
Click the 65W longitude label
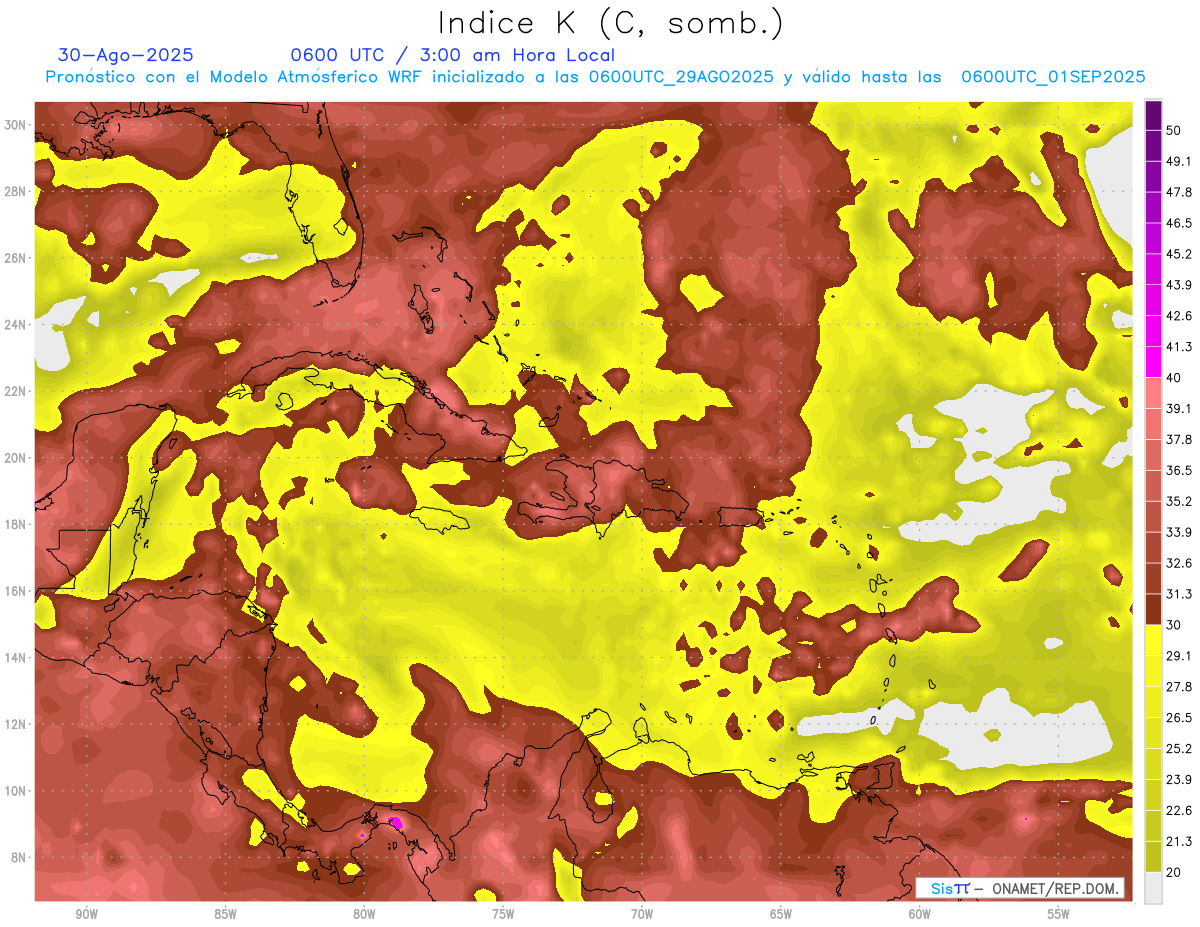(x=781, y=914)
